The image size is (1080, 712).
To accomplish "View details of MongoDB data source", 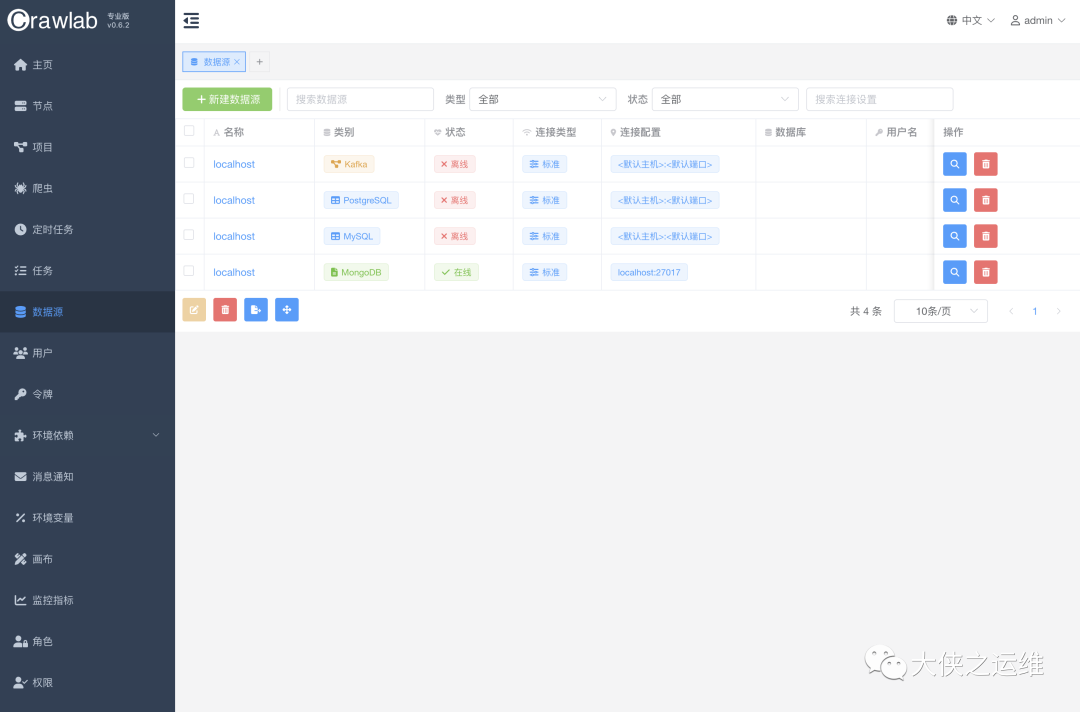I will (955, 272).
